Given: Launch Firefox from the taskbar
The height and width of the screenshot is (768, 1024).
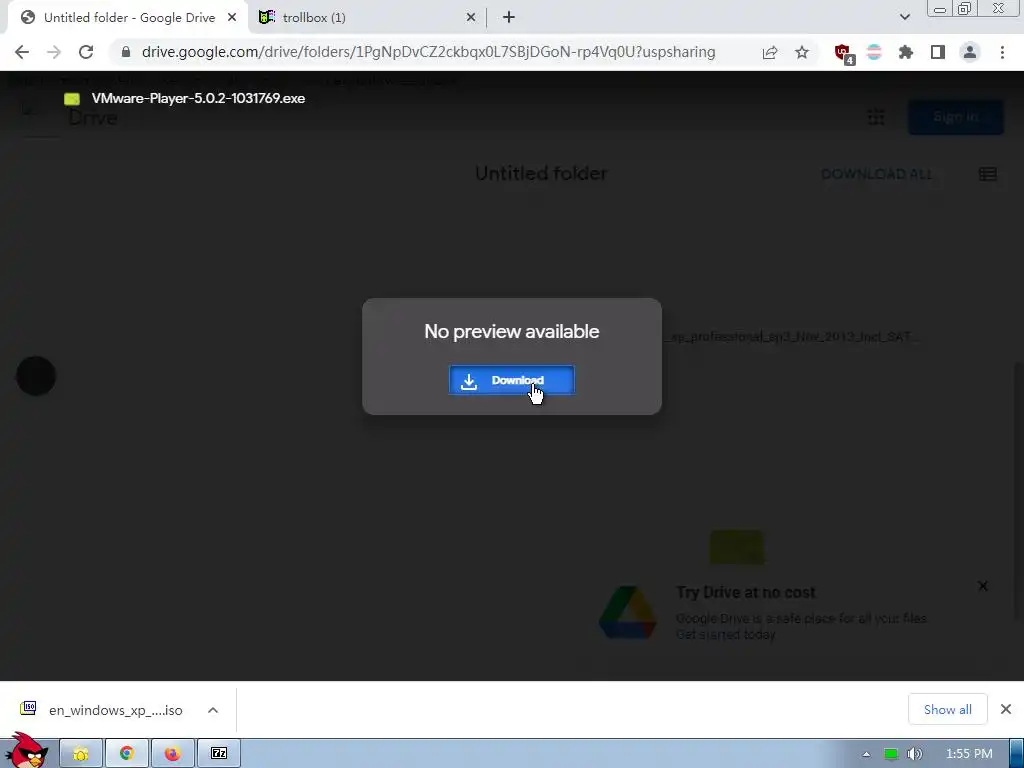Looking at the screenshot, I should [x=172, y=754].
